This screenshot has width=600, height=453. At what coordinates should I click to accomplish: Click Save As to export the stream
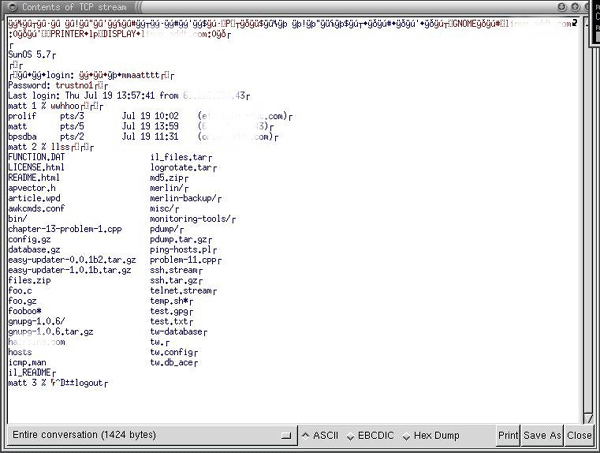coord(542,436)
